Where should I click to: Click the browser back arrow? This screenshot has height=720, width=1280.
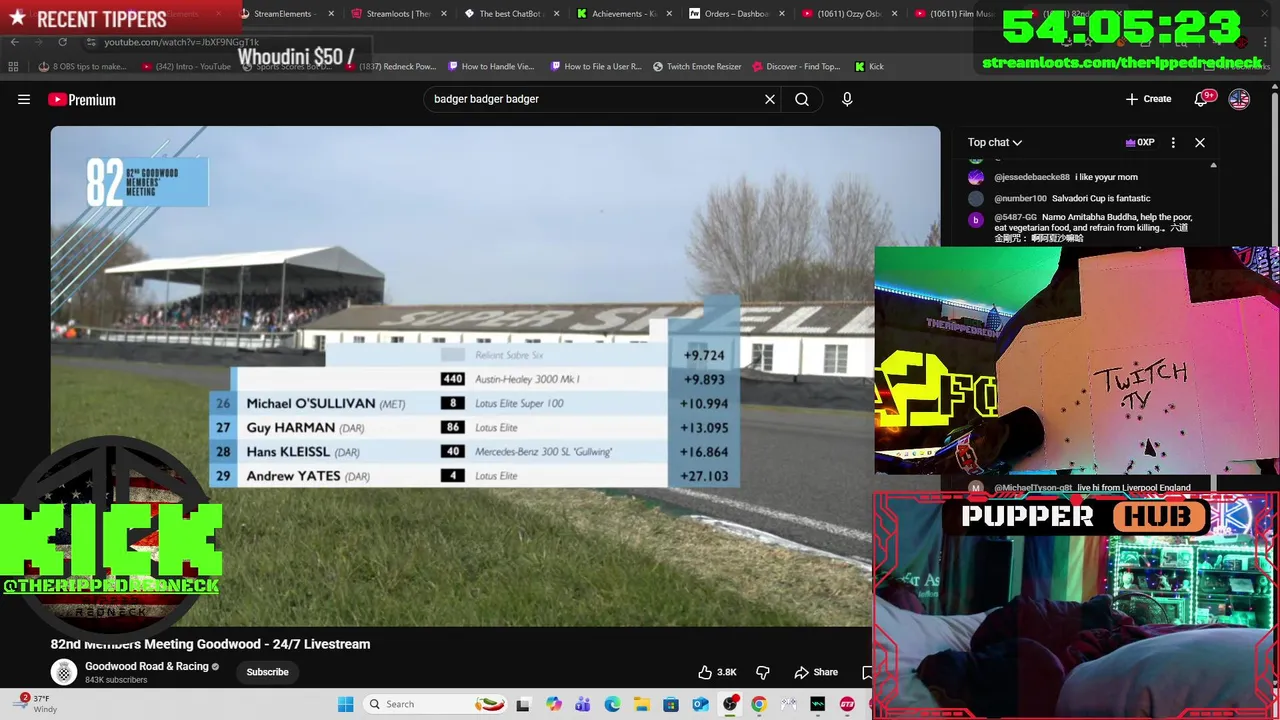coord(14,42)
